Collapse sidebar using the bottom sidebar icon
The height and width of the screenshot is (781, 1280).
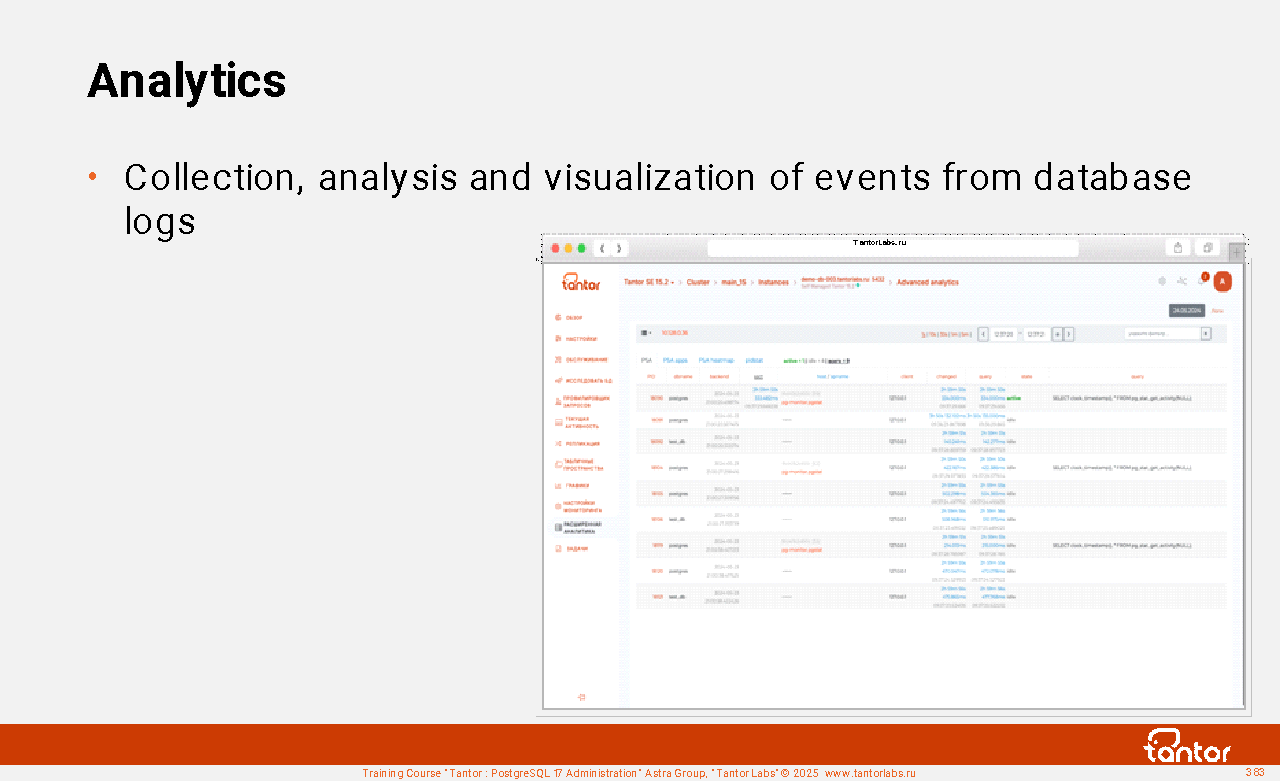coord(582,697)
